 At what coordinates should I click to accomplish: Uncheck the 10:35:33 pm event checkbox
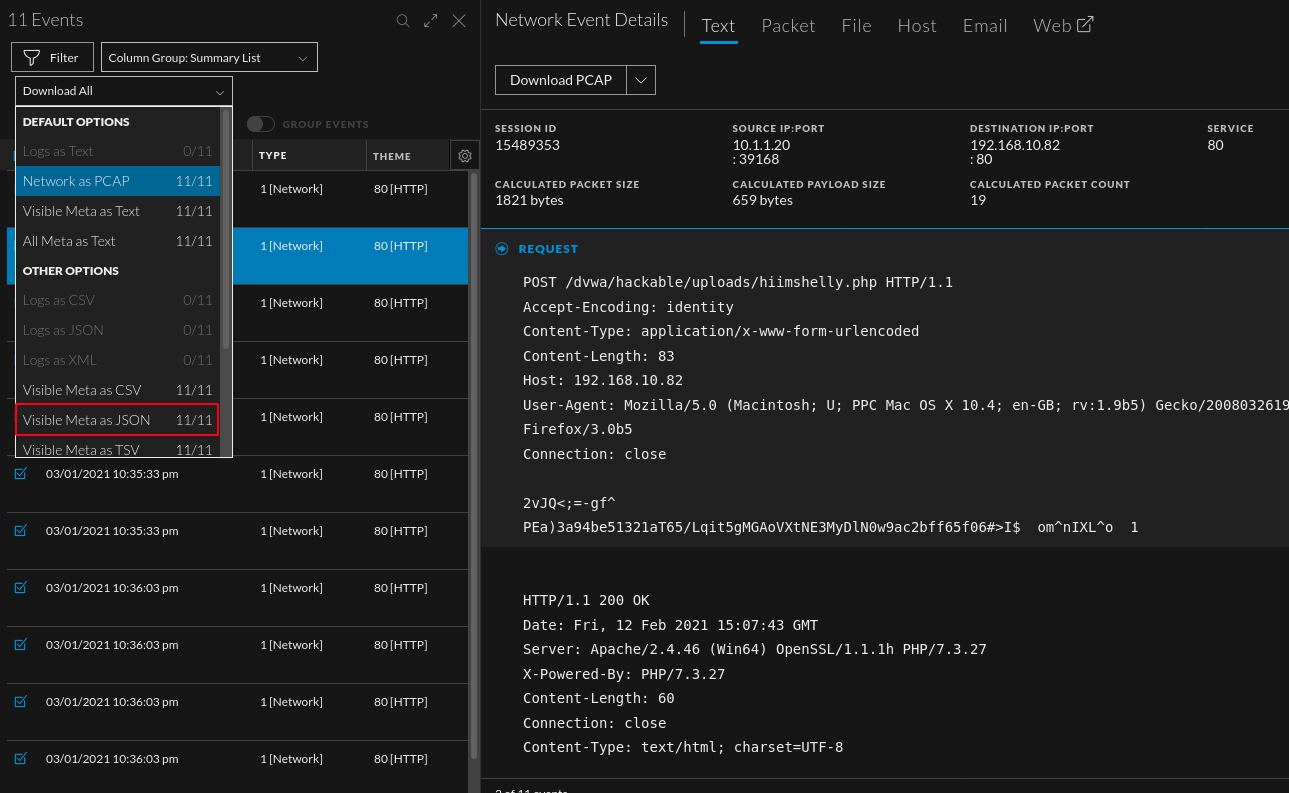[21, 474]
